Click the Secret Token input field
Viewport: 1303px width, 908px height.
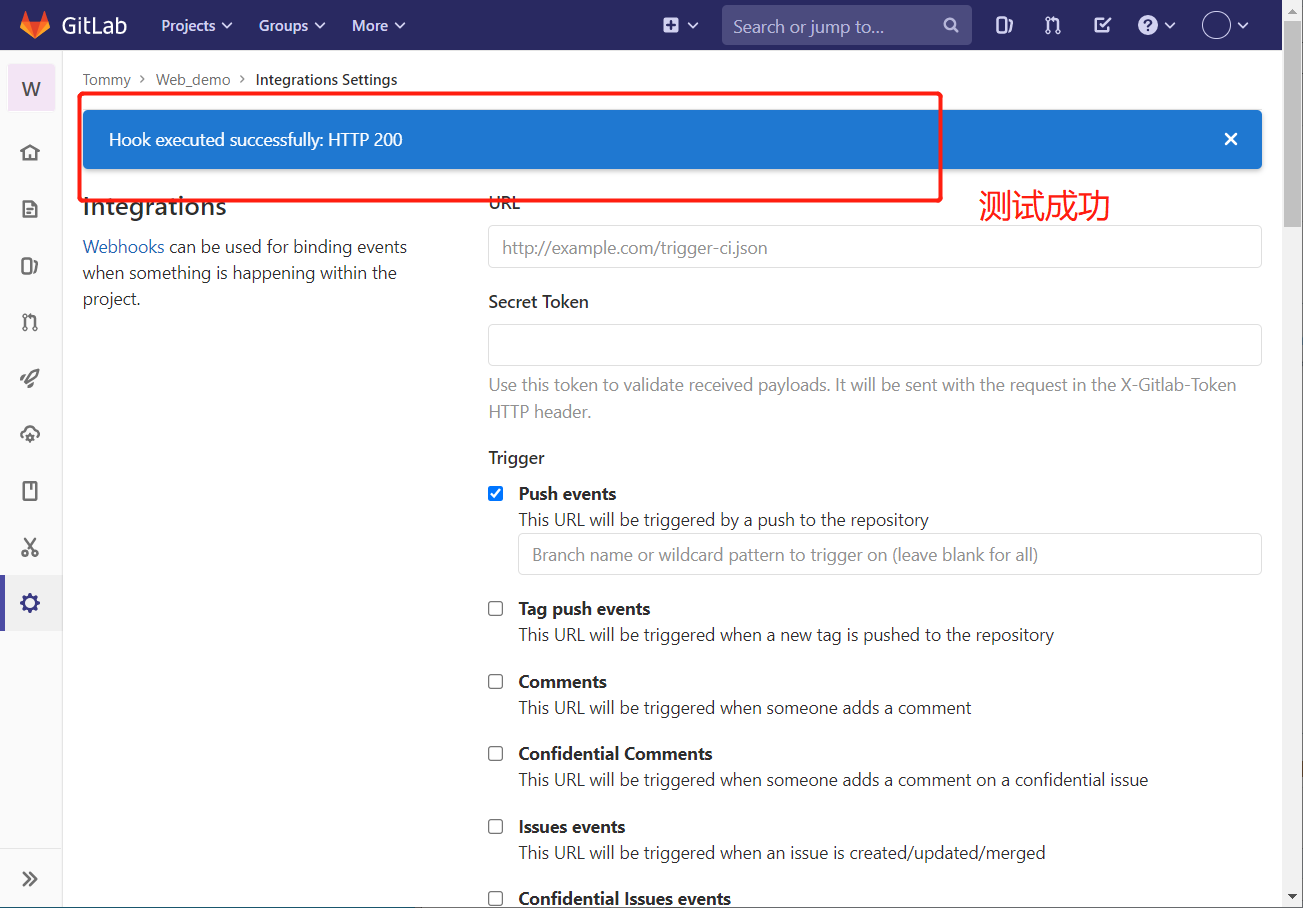pos(875,345)
